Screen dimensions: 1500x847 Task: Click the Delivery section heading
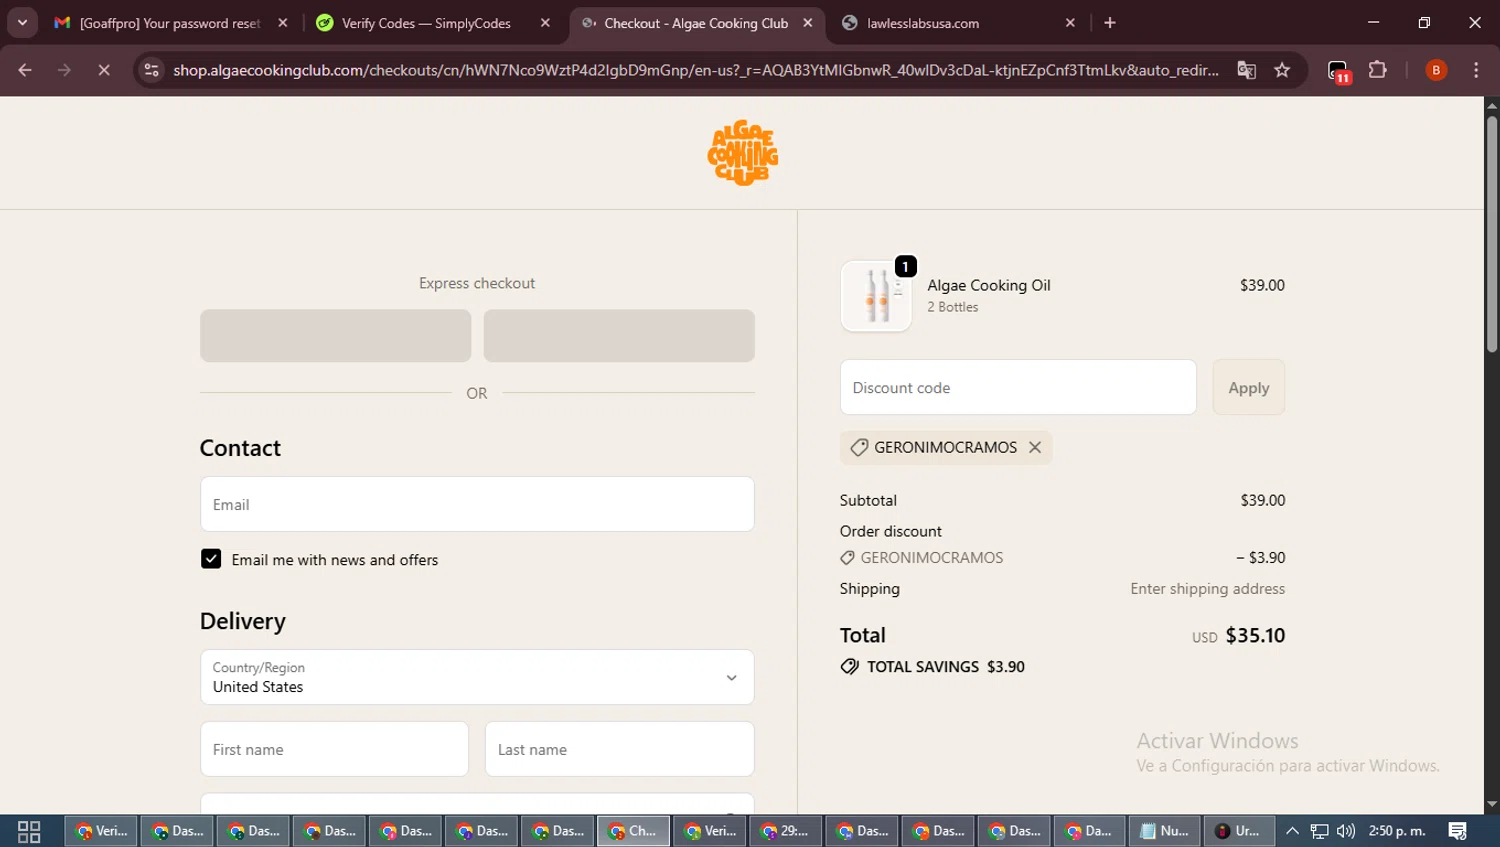[x=243, y=621]
